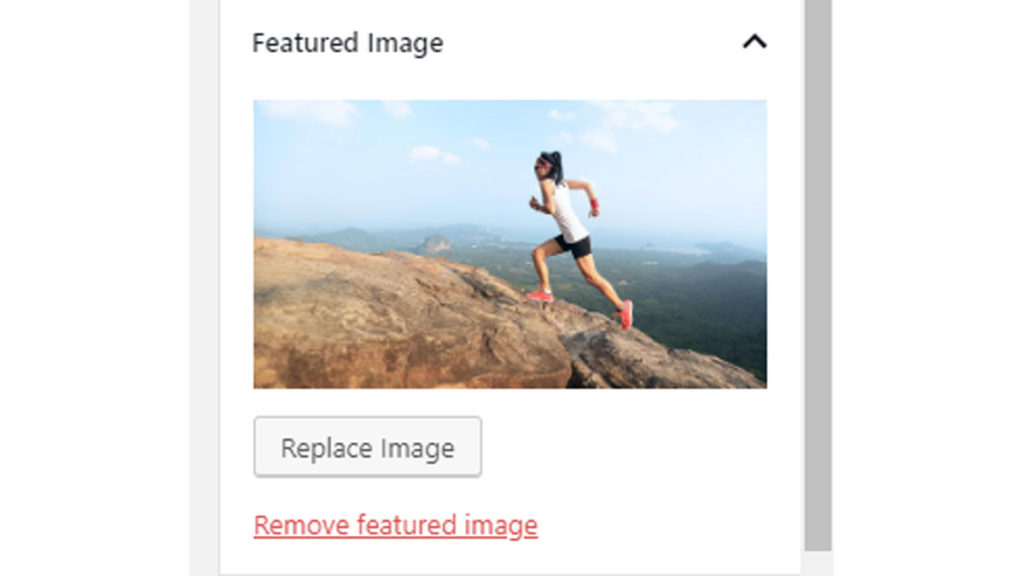Click the gray vertical scrollbar thumb

click(818, 274)
